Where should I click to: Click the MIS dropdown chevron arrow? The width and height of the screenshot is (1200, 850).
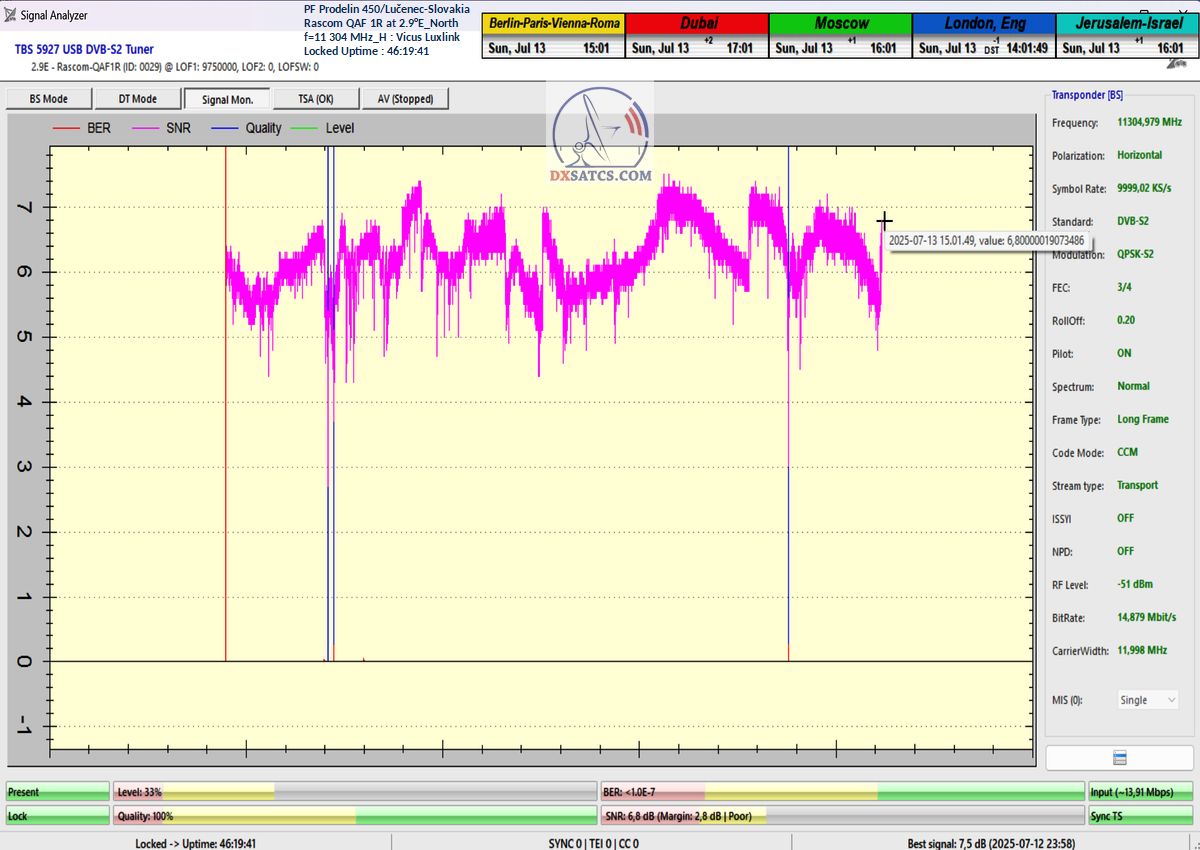pyautogui.click(x=1170, y=700)
